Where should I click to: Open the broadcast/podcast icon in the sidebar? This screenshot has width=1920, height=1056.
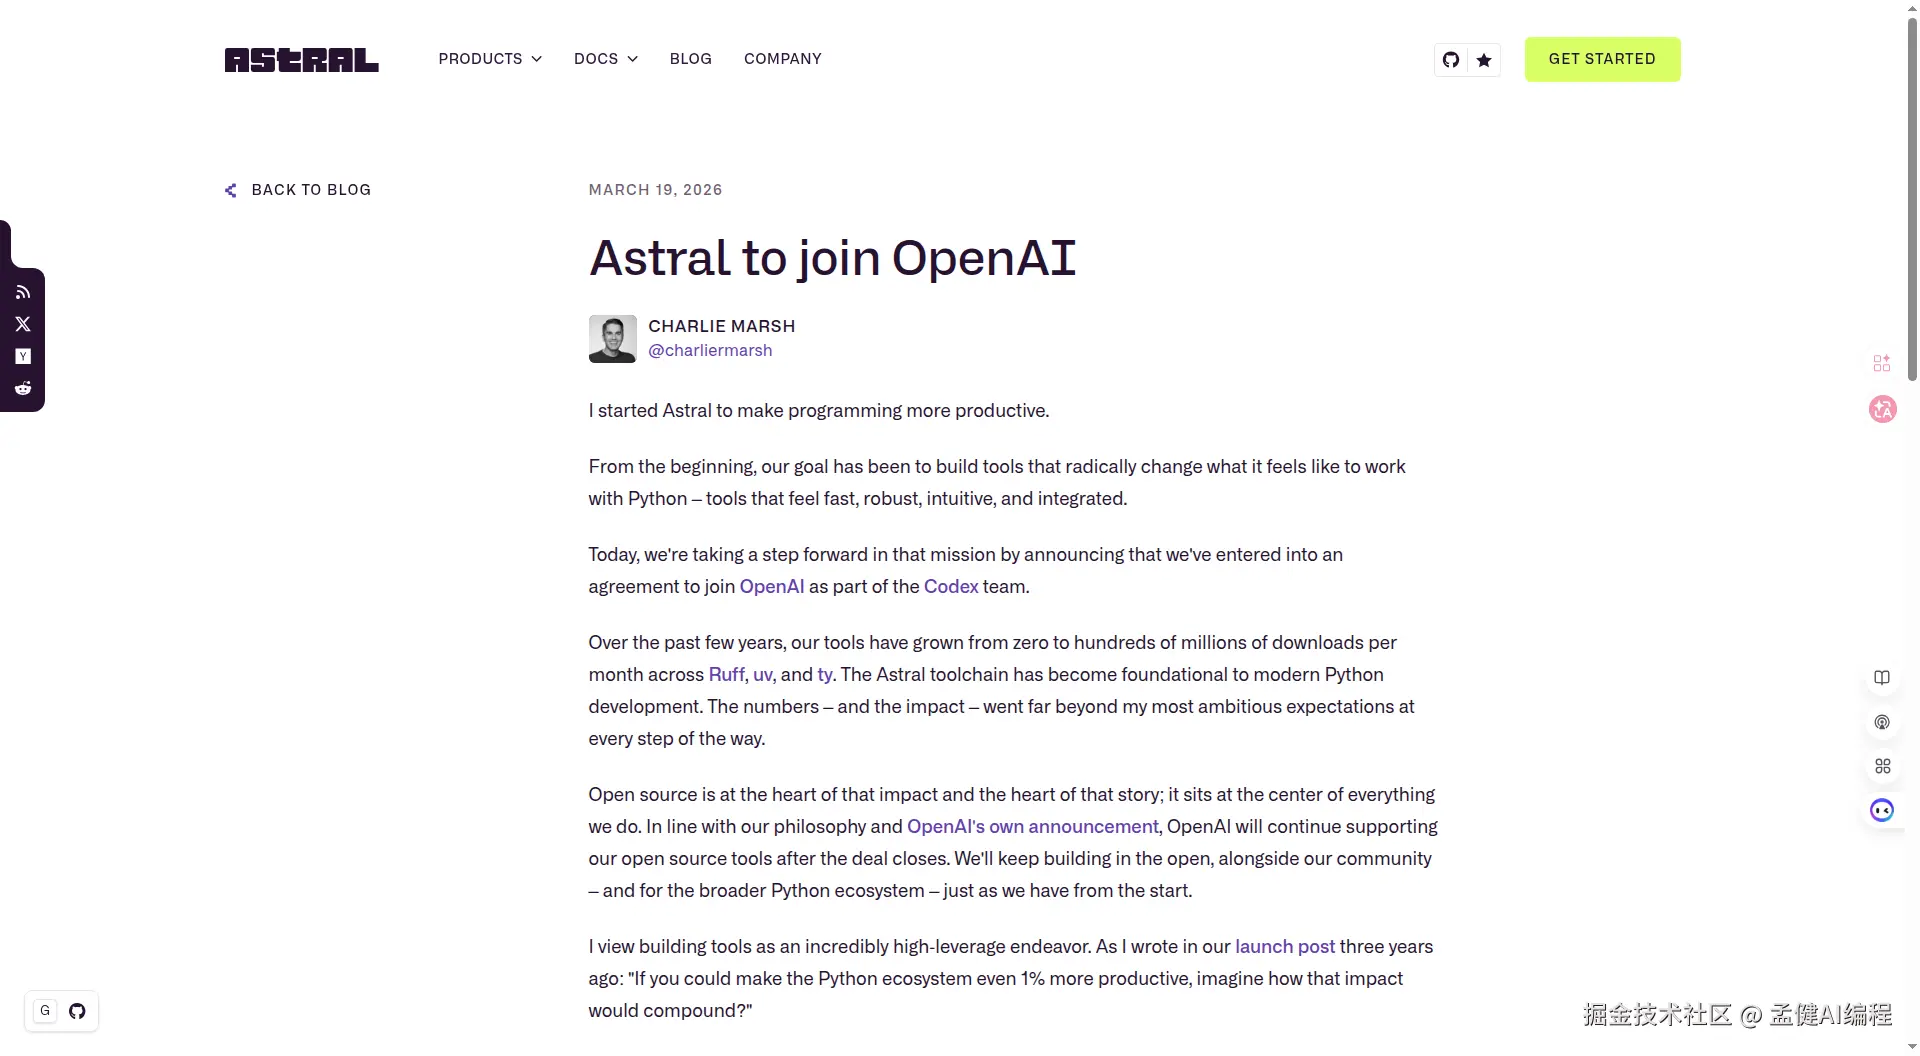click(1882, 721)
